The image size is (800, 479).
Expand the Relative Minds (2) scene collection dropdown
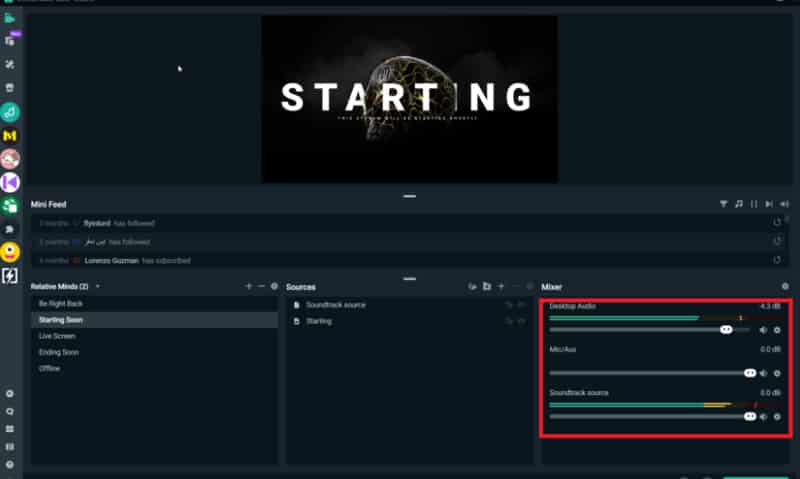[97, 287]
